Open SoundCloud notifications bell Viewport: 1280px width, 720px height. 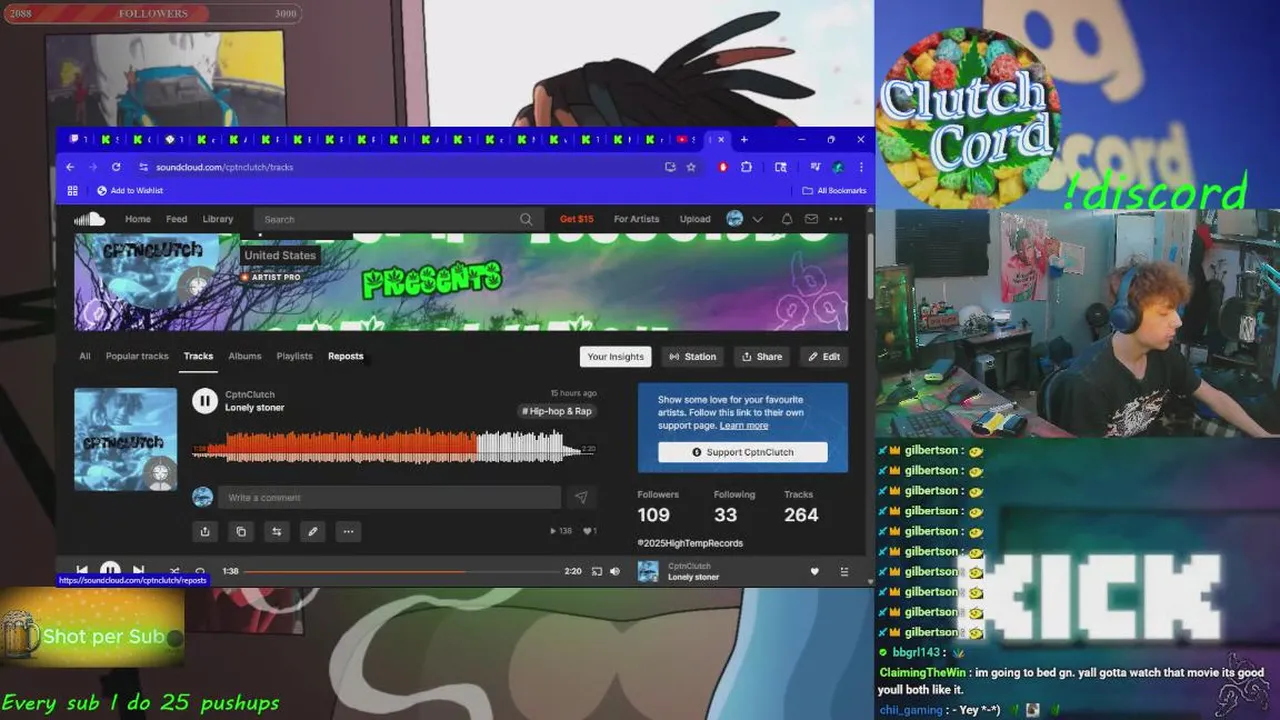pos(787,219)
